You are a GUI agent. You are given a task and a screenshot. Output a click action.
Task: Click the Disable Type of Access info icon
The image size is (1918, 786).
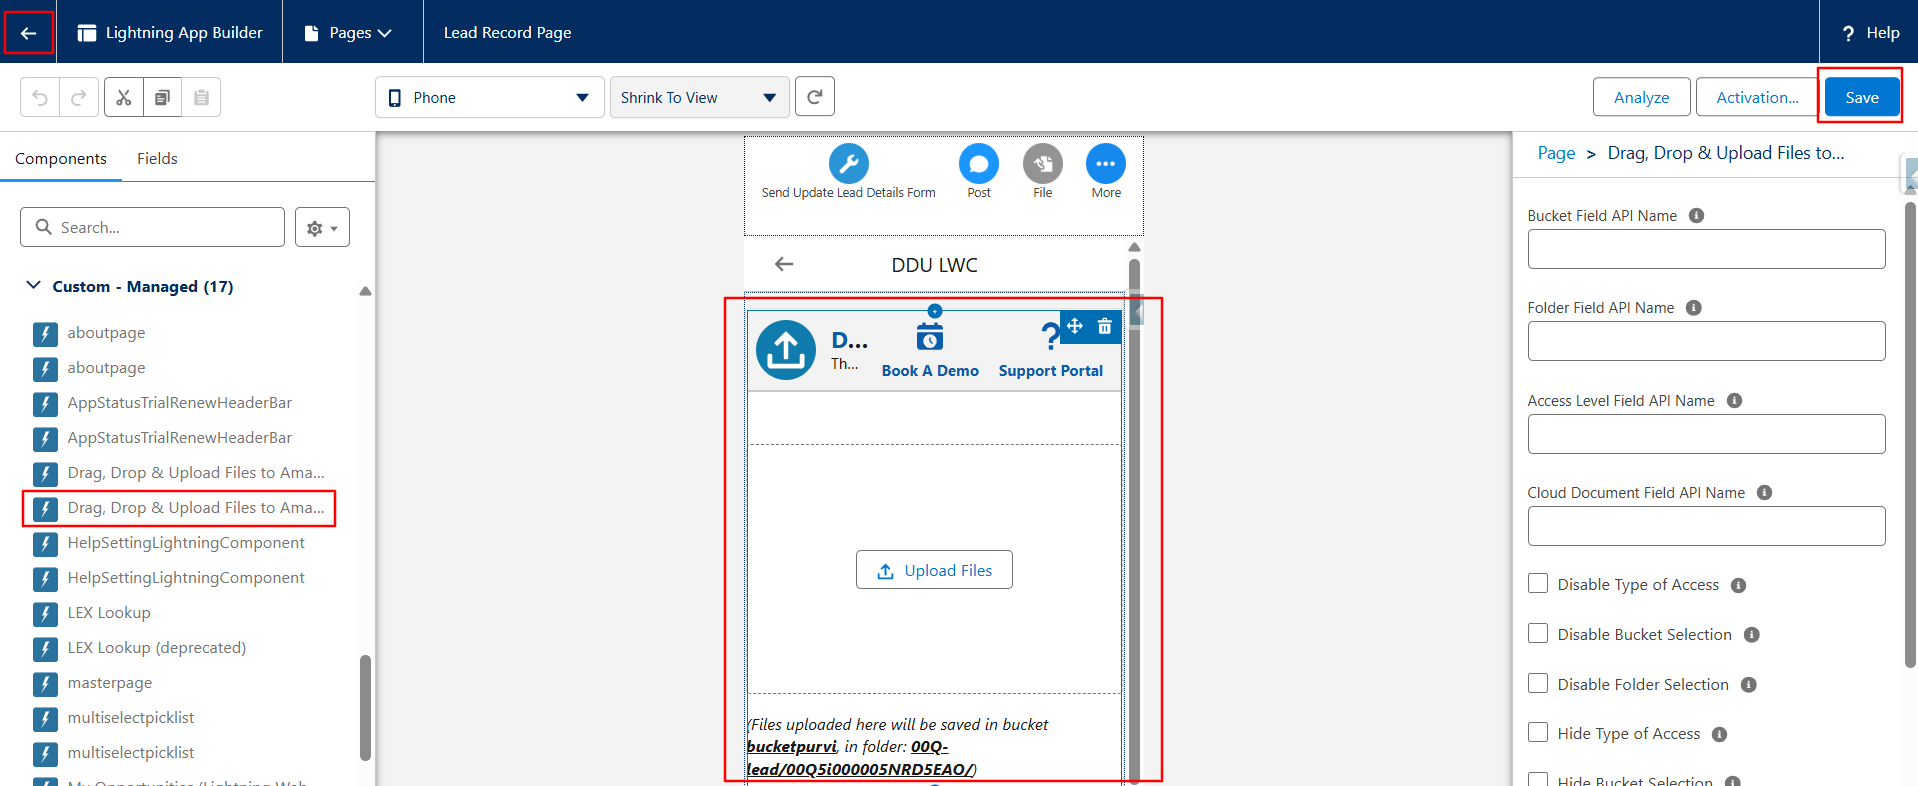point(1739,586)
